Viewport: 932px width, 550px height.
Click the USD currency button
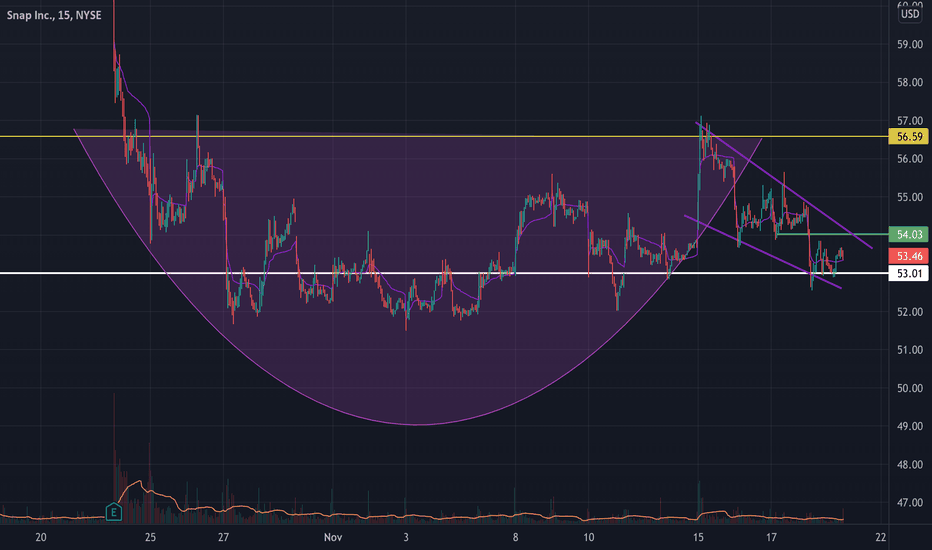click(x=910, y=14)
